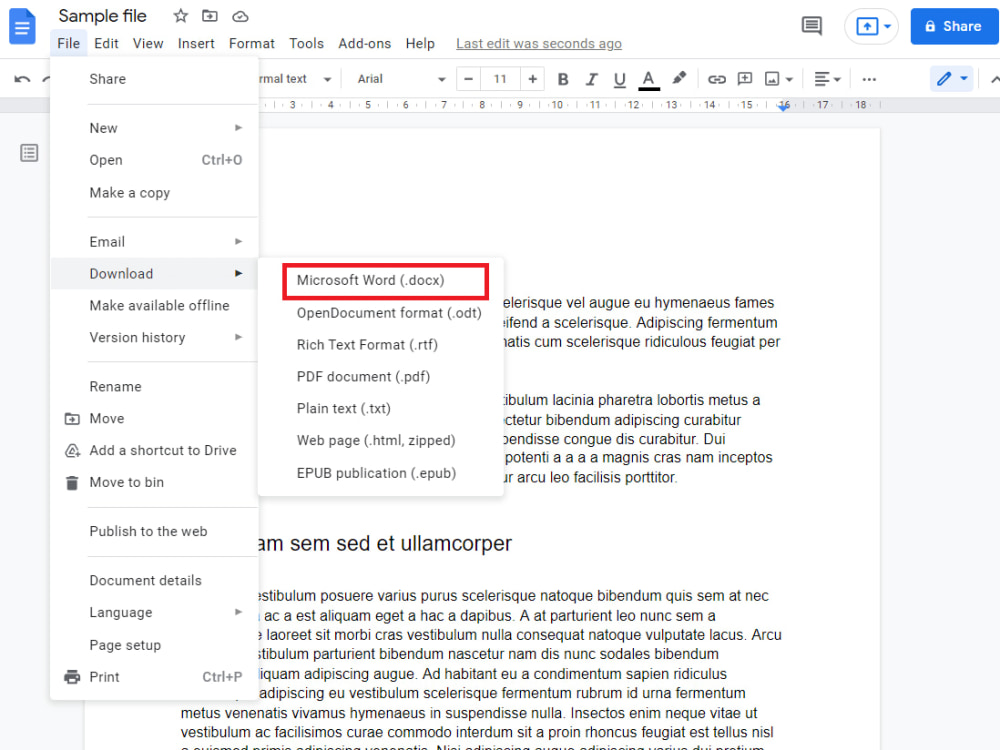Select Make available offline
This screenshot has height=750, width=1000.
point(154,305)
